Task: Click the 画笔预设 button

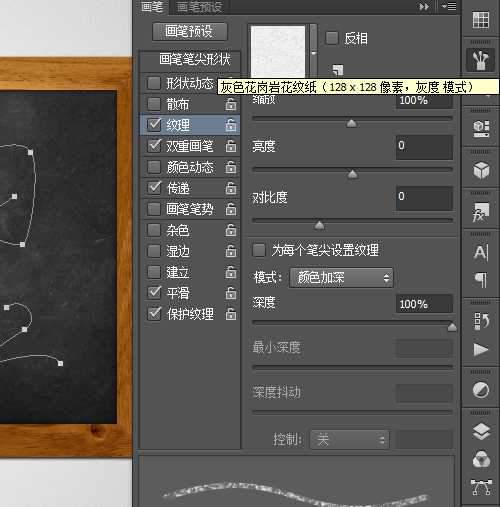Action: pyautogui.click(x=190, y=32)
